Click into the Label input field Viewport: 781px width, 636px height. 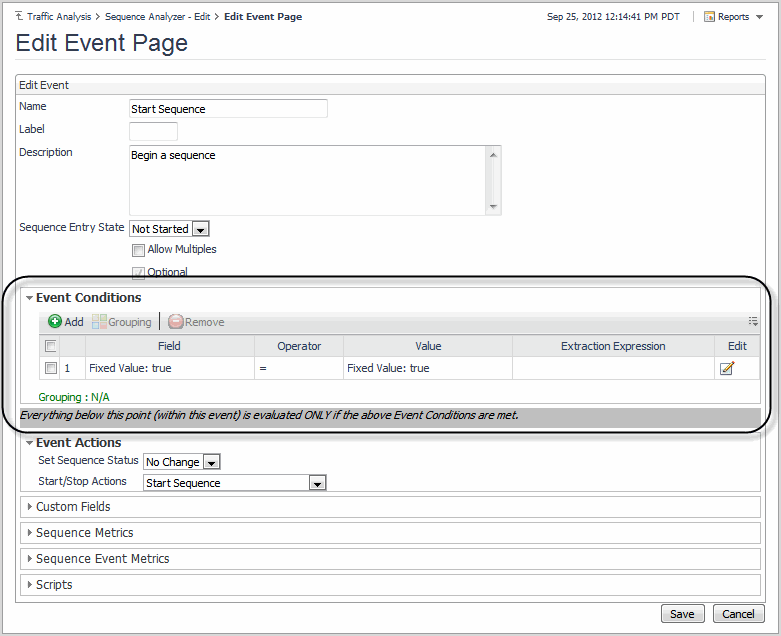(x=153, y=131)
